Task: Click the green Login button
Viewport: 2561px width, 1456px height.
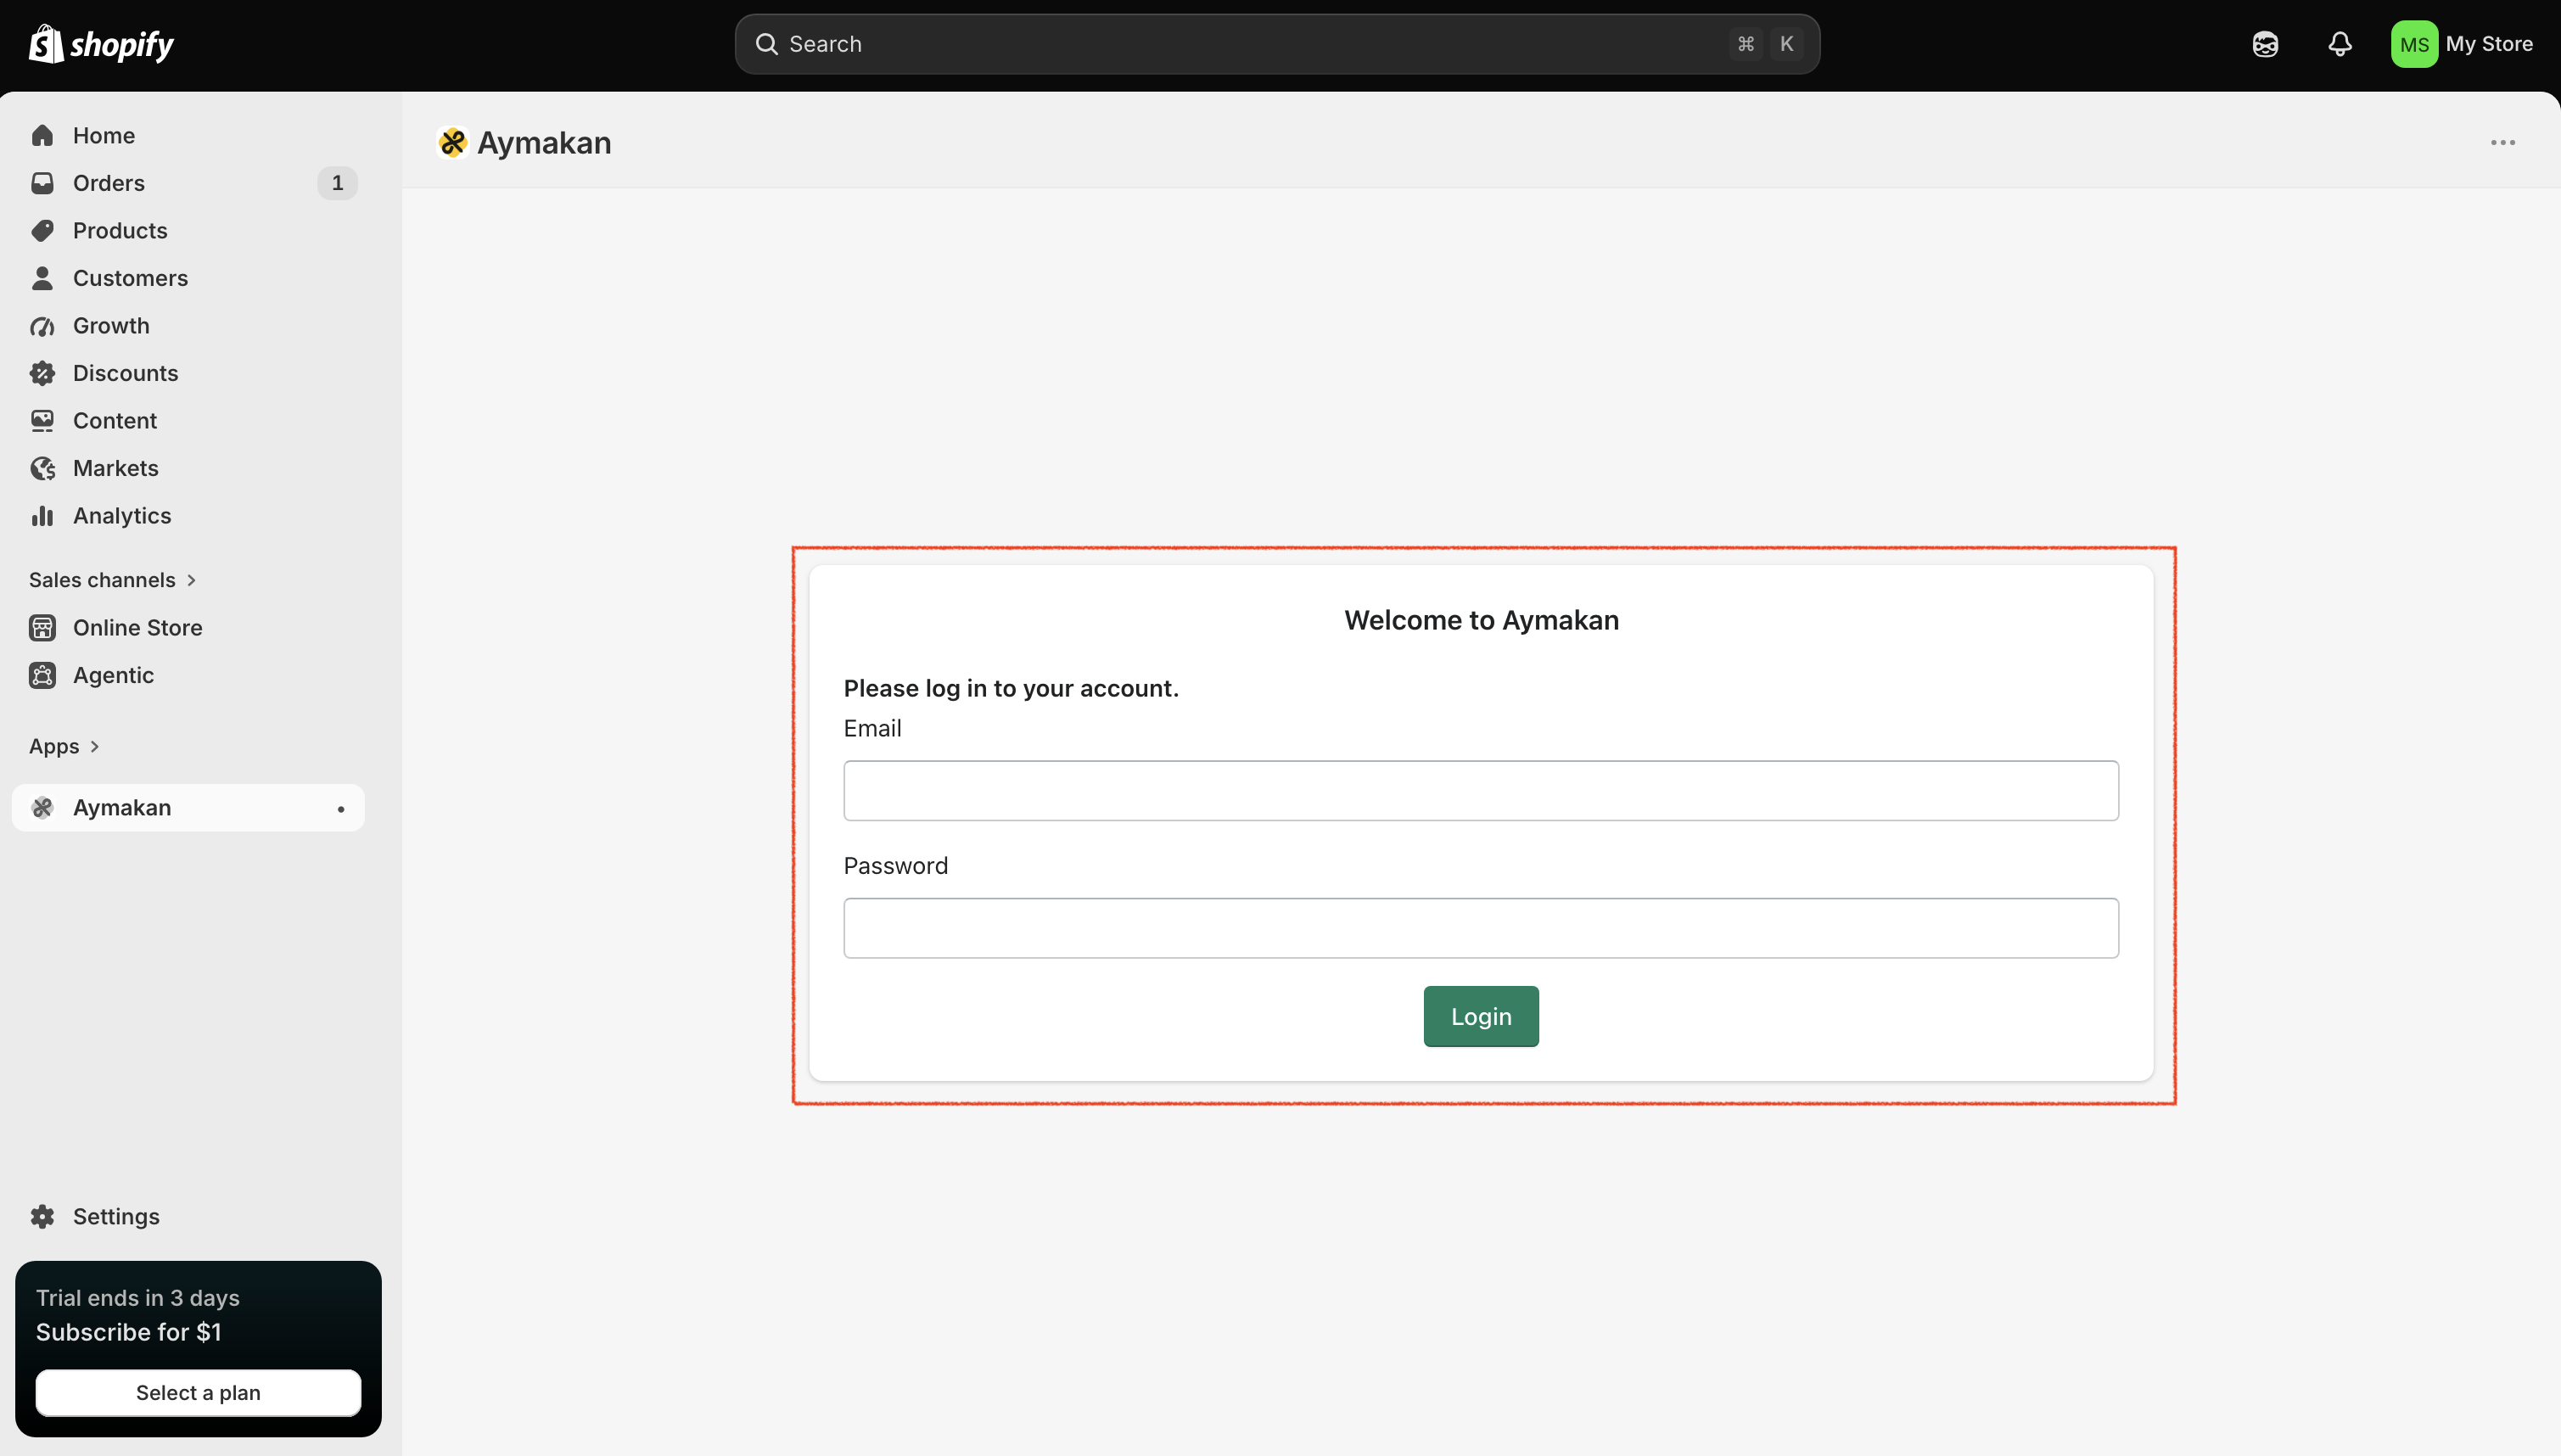Action: (1481, 1016)
